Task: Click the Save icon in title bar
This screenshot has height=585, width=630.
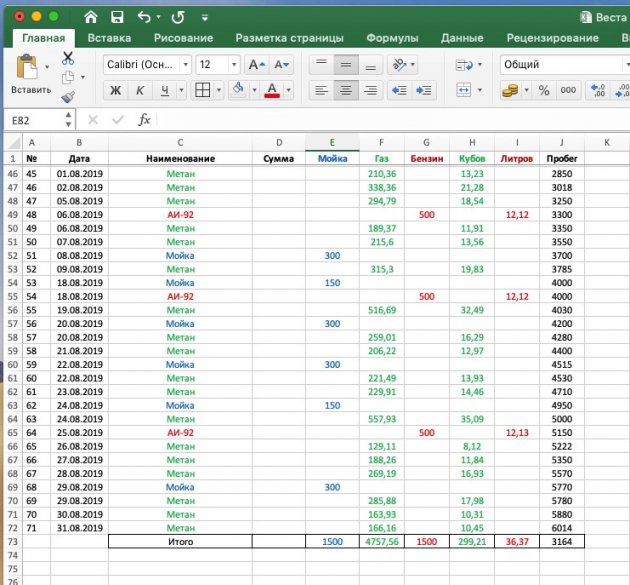Action: 117,17
